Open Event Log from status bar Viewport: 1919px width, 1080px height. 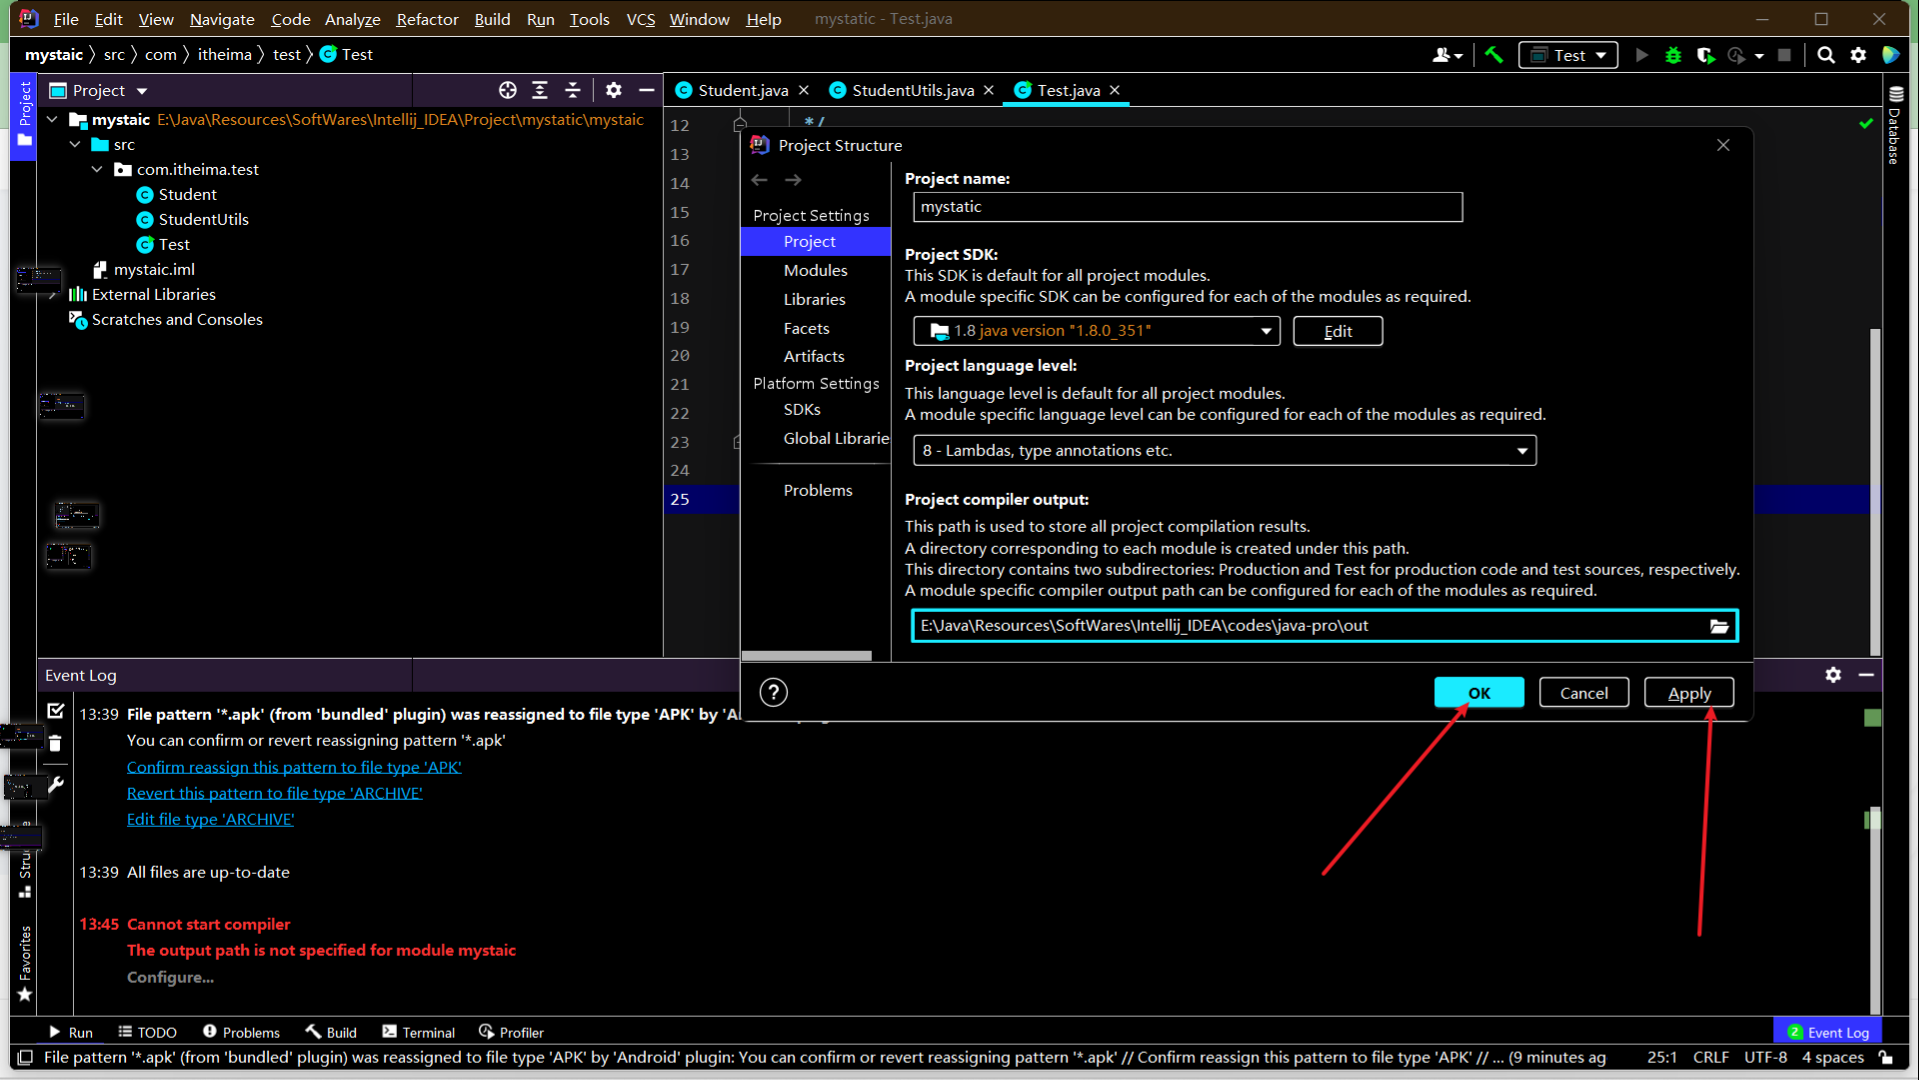pyautogui.click(x=1828, y=1032)
